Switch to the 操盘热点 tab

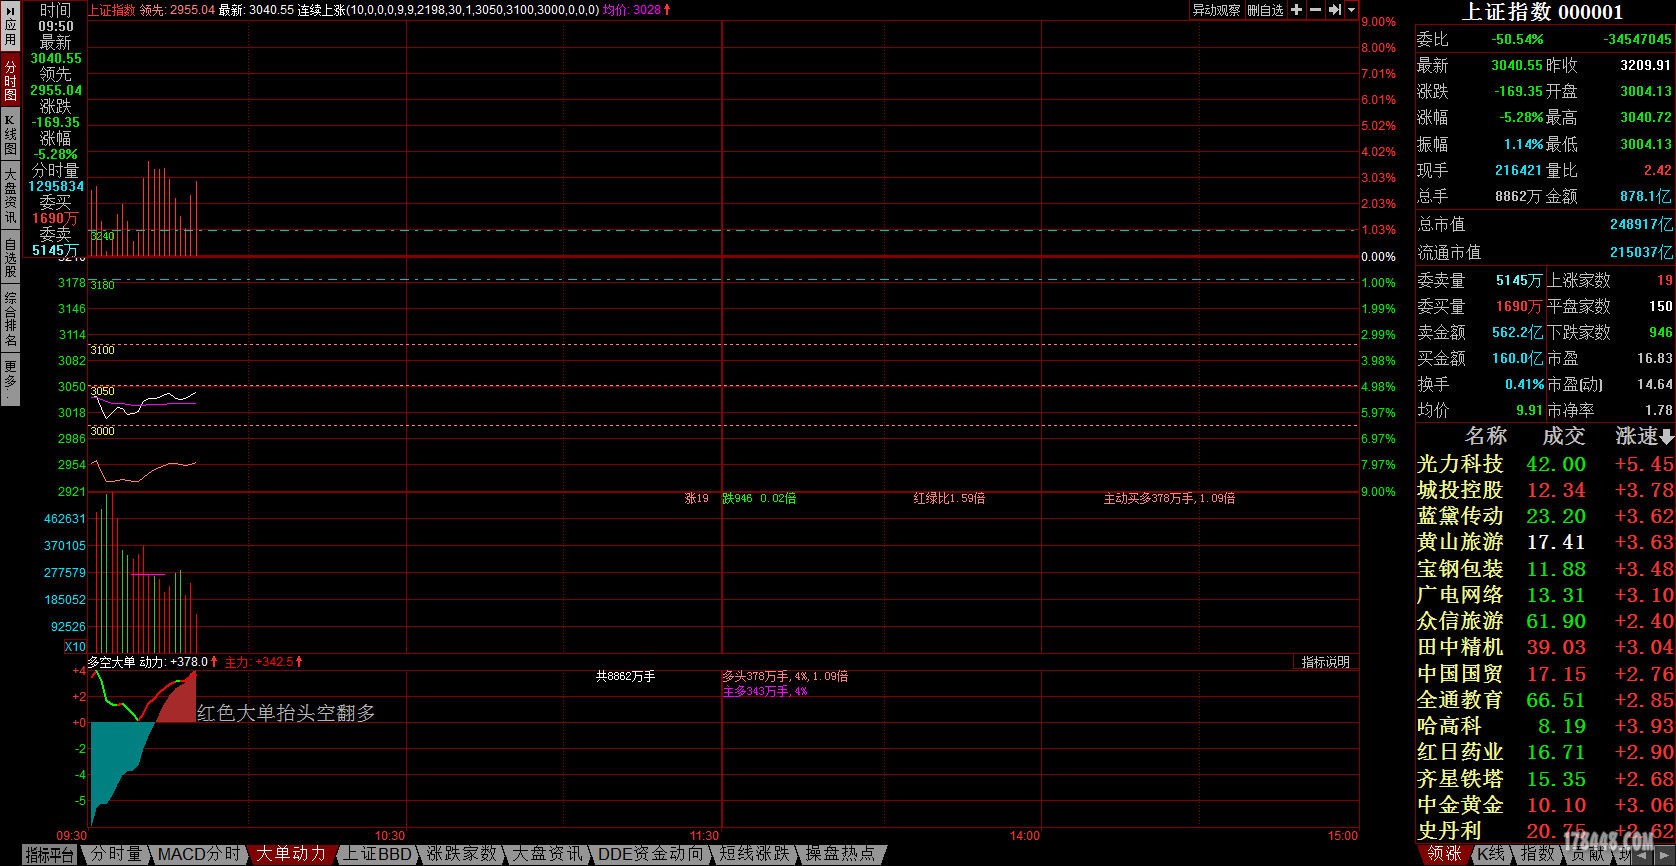(x=840, y=855)
